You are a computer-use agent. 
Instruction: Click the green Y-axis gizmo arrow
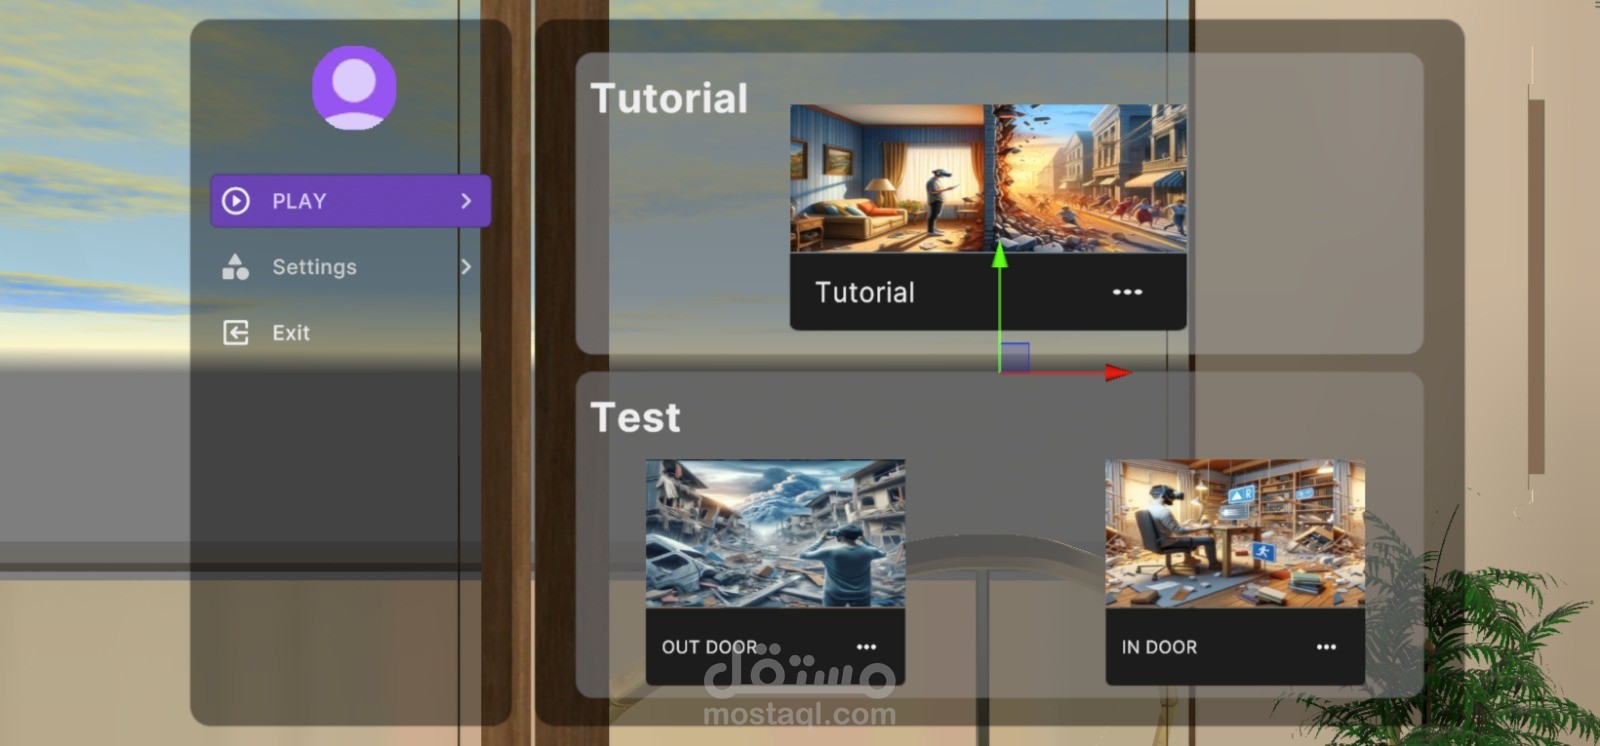click(x=999, y=256)
